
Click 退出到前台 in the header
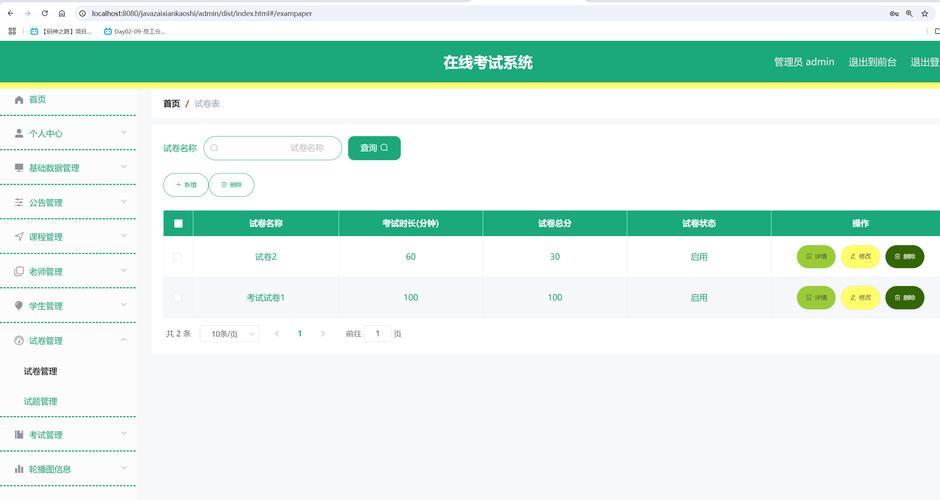coord(872,62)
